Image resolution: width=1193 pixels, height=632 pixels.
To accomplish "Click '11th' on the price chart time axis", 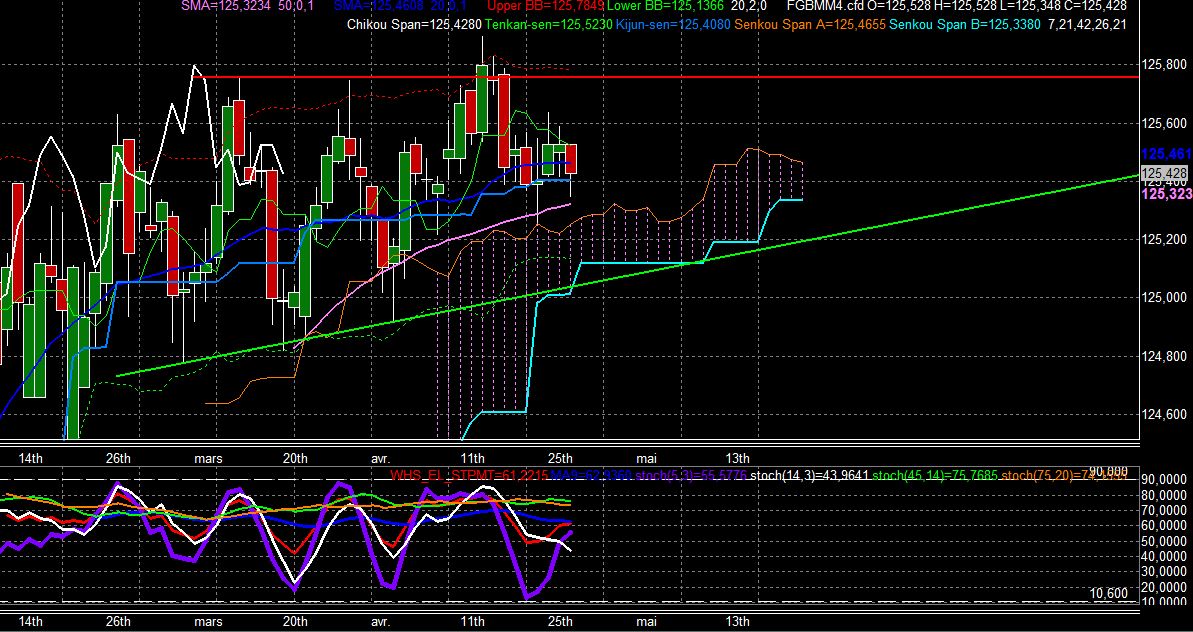I will coord(473,458).
